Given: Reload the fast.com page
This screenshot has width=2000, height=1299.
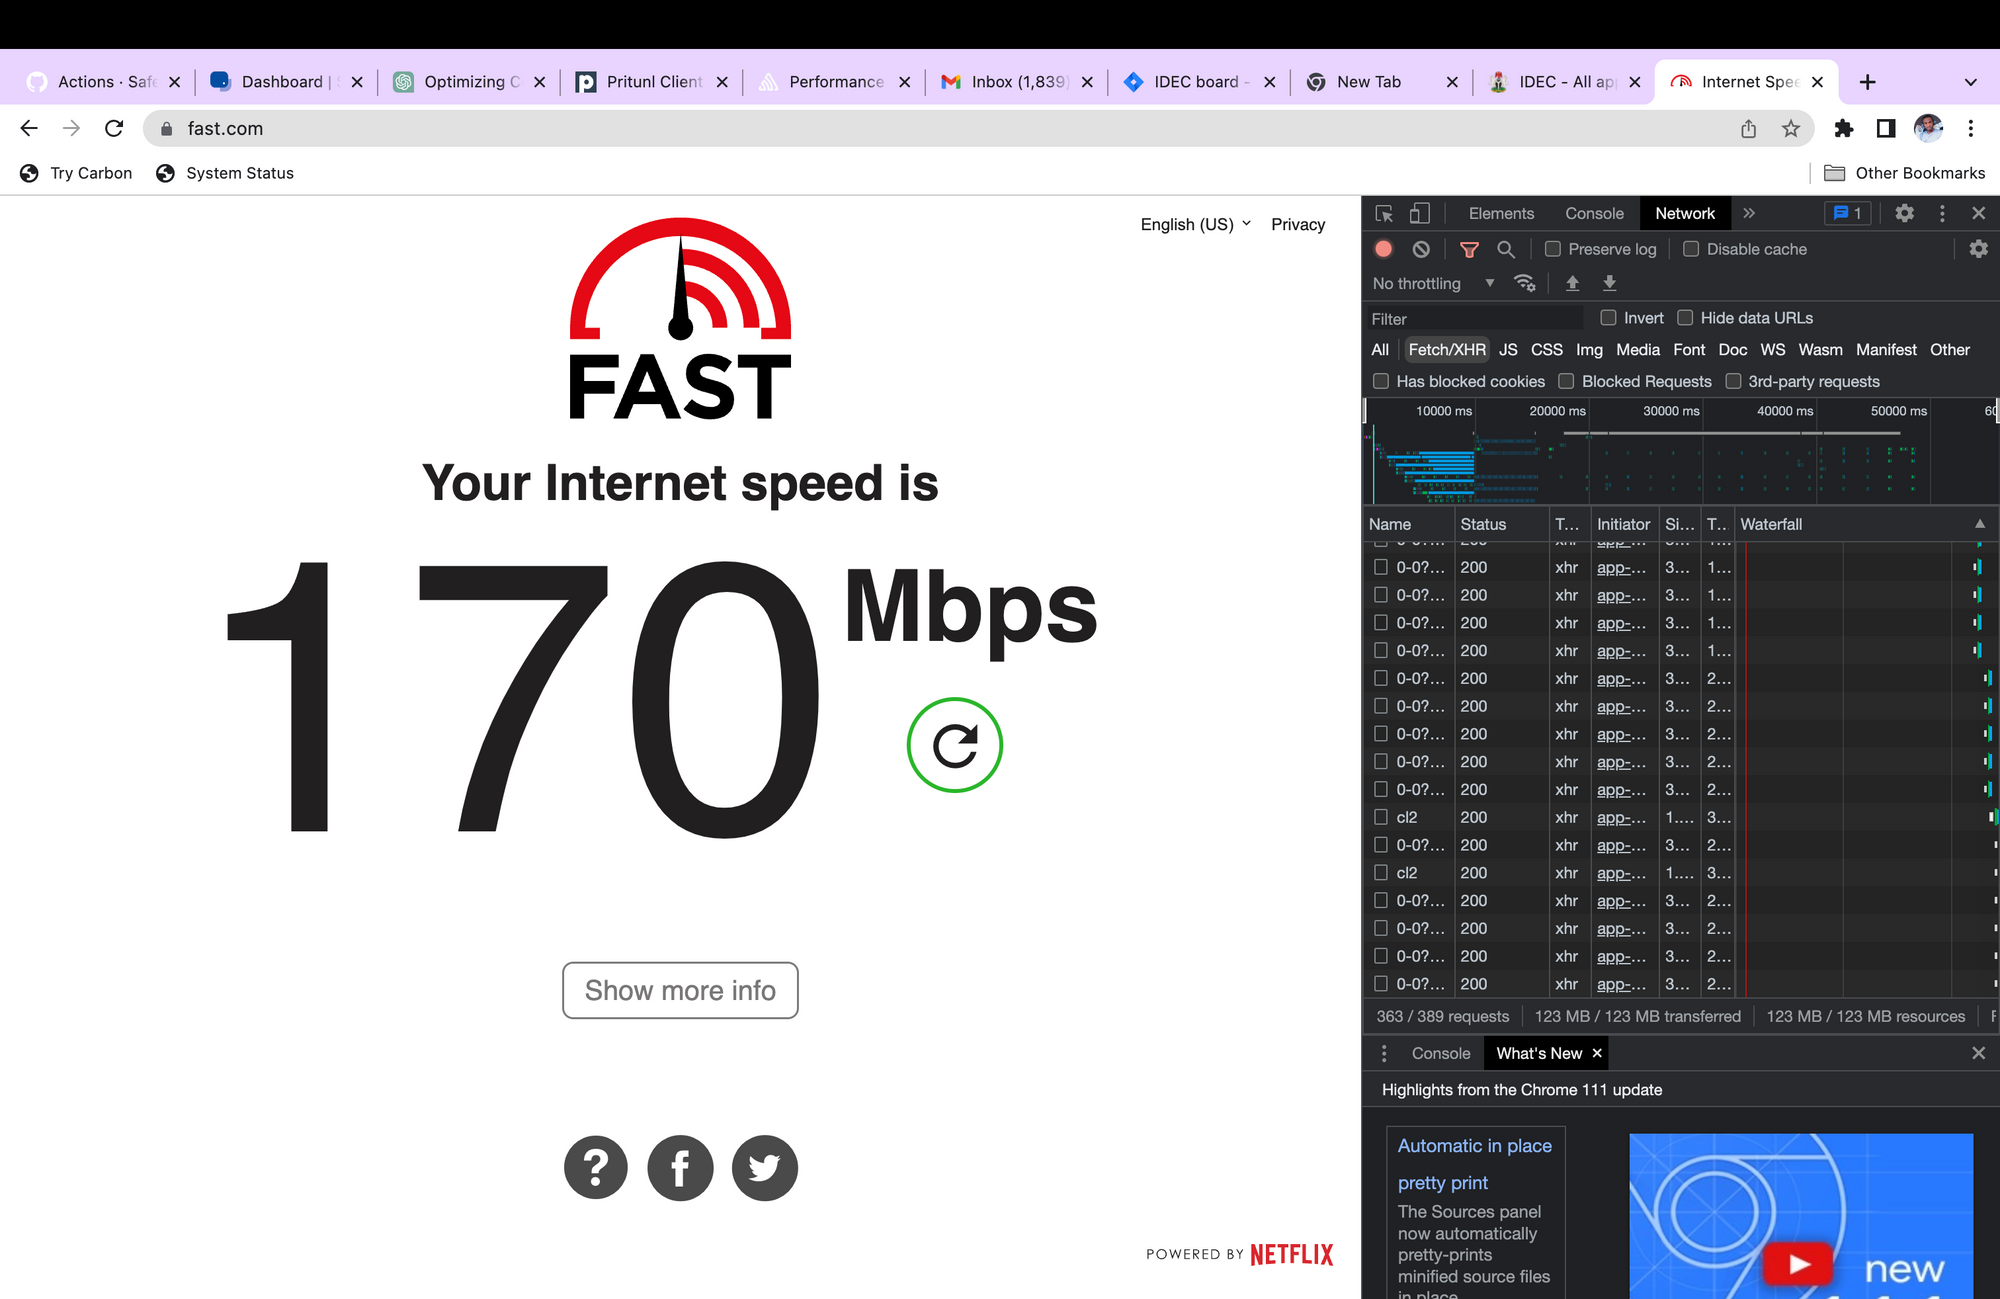Looking at the screenshot, I should click(114, 128).
